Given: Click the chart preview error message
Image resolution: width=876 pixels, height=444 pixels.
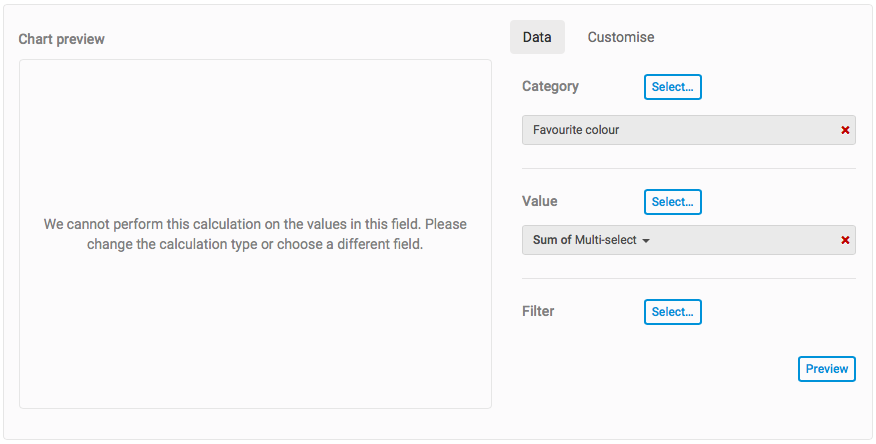Looking at the screenshot, I should click(255, 234).
